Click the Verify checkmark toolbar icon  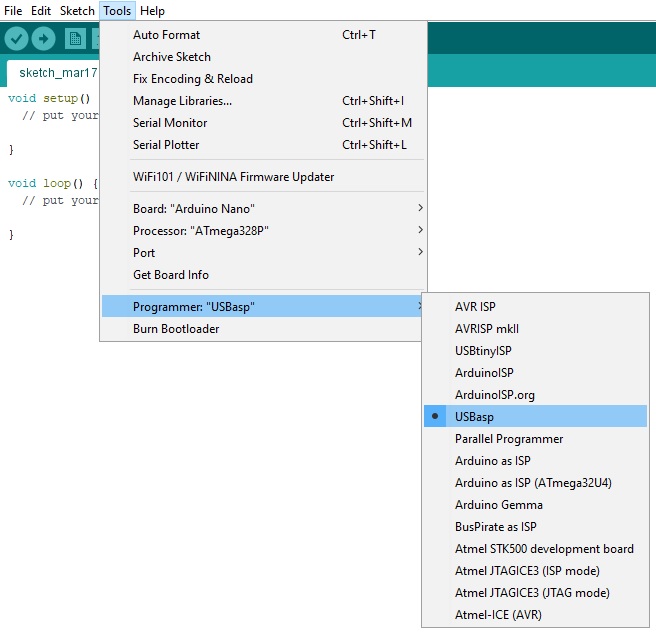(17, 39)
